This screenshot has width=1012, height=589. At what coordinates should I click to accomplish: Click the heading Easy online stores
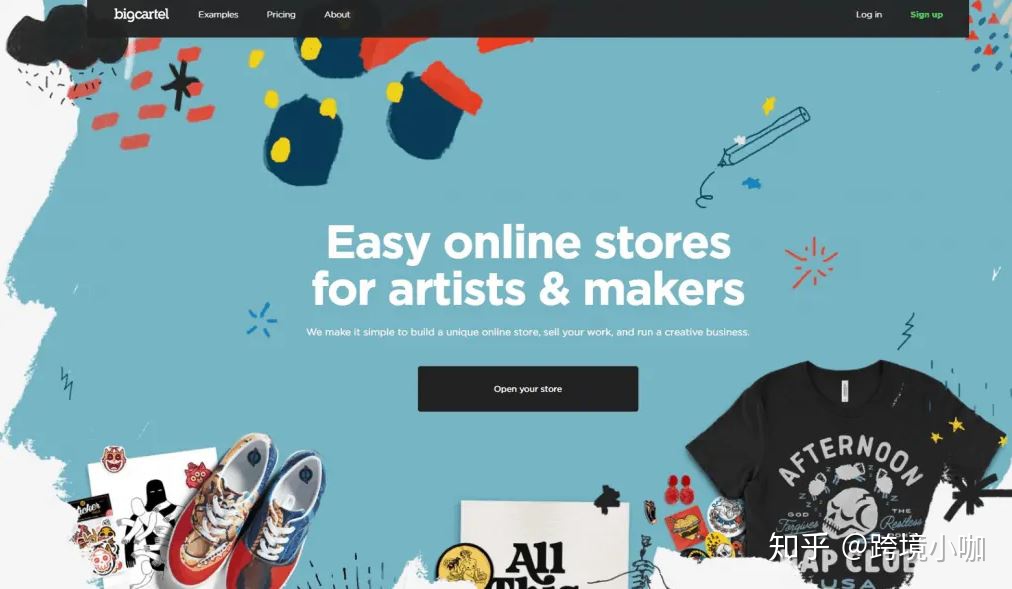[528, 243]
